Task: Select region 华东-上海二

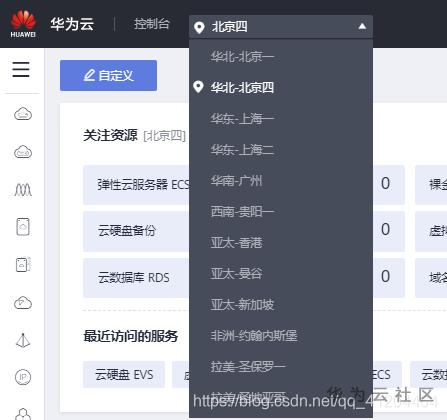Action: click(x=281, y=150)
